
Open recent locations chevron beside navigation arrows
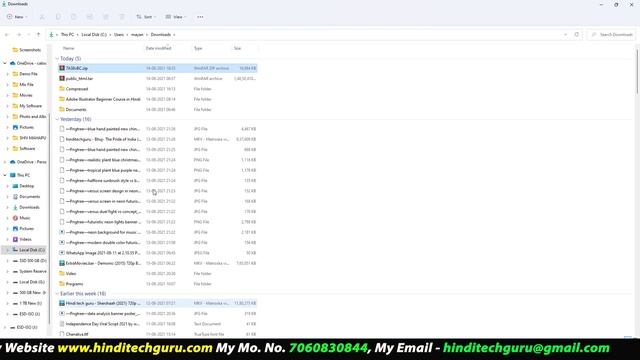tap(28, 35)
